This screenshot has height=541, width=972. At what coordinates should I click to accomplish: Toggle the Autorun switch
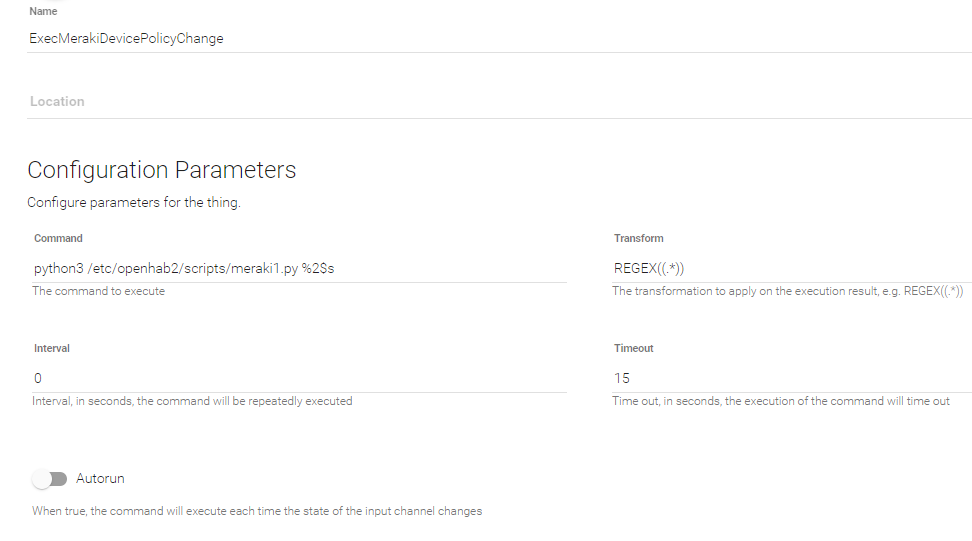pyautogui.click(x=49, y=479)
